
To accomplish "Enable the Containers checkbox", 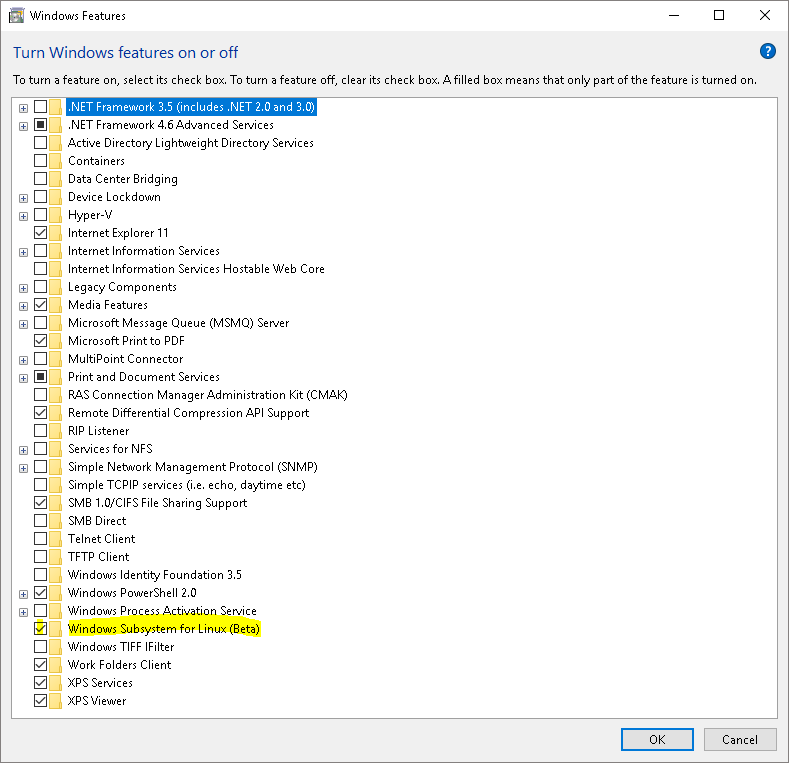I will [x=40, y=161].
